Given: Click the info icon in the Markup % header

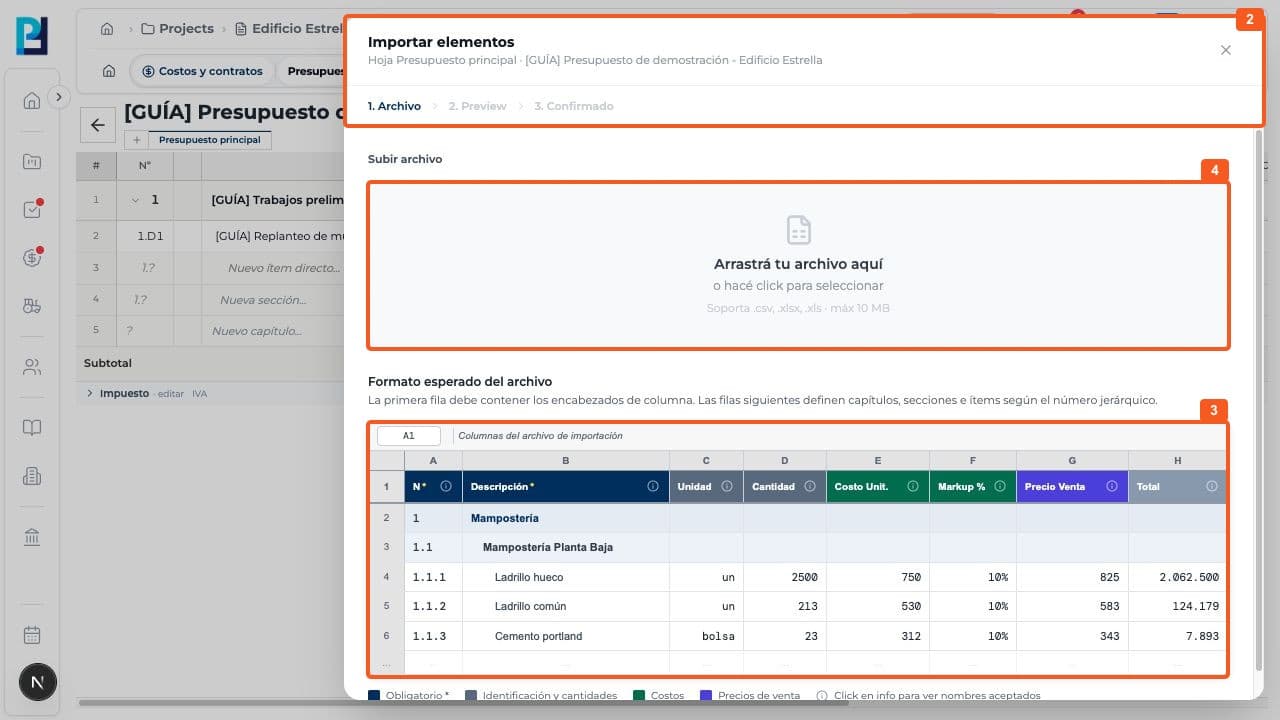Looking at the screenshot, I should (1000, 487).
